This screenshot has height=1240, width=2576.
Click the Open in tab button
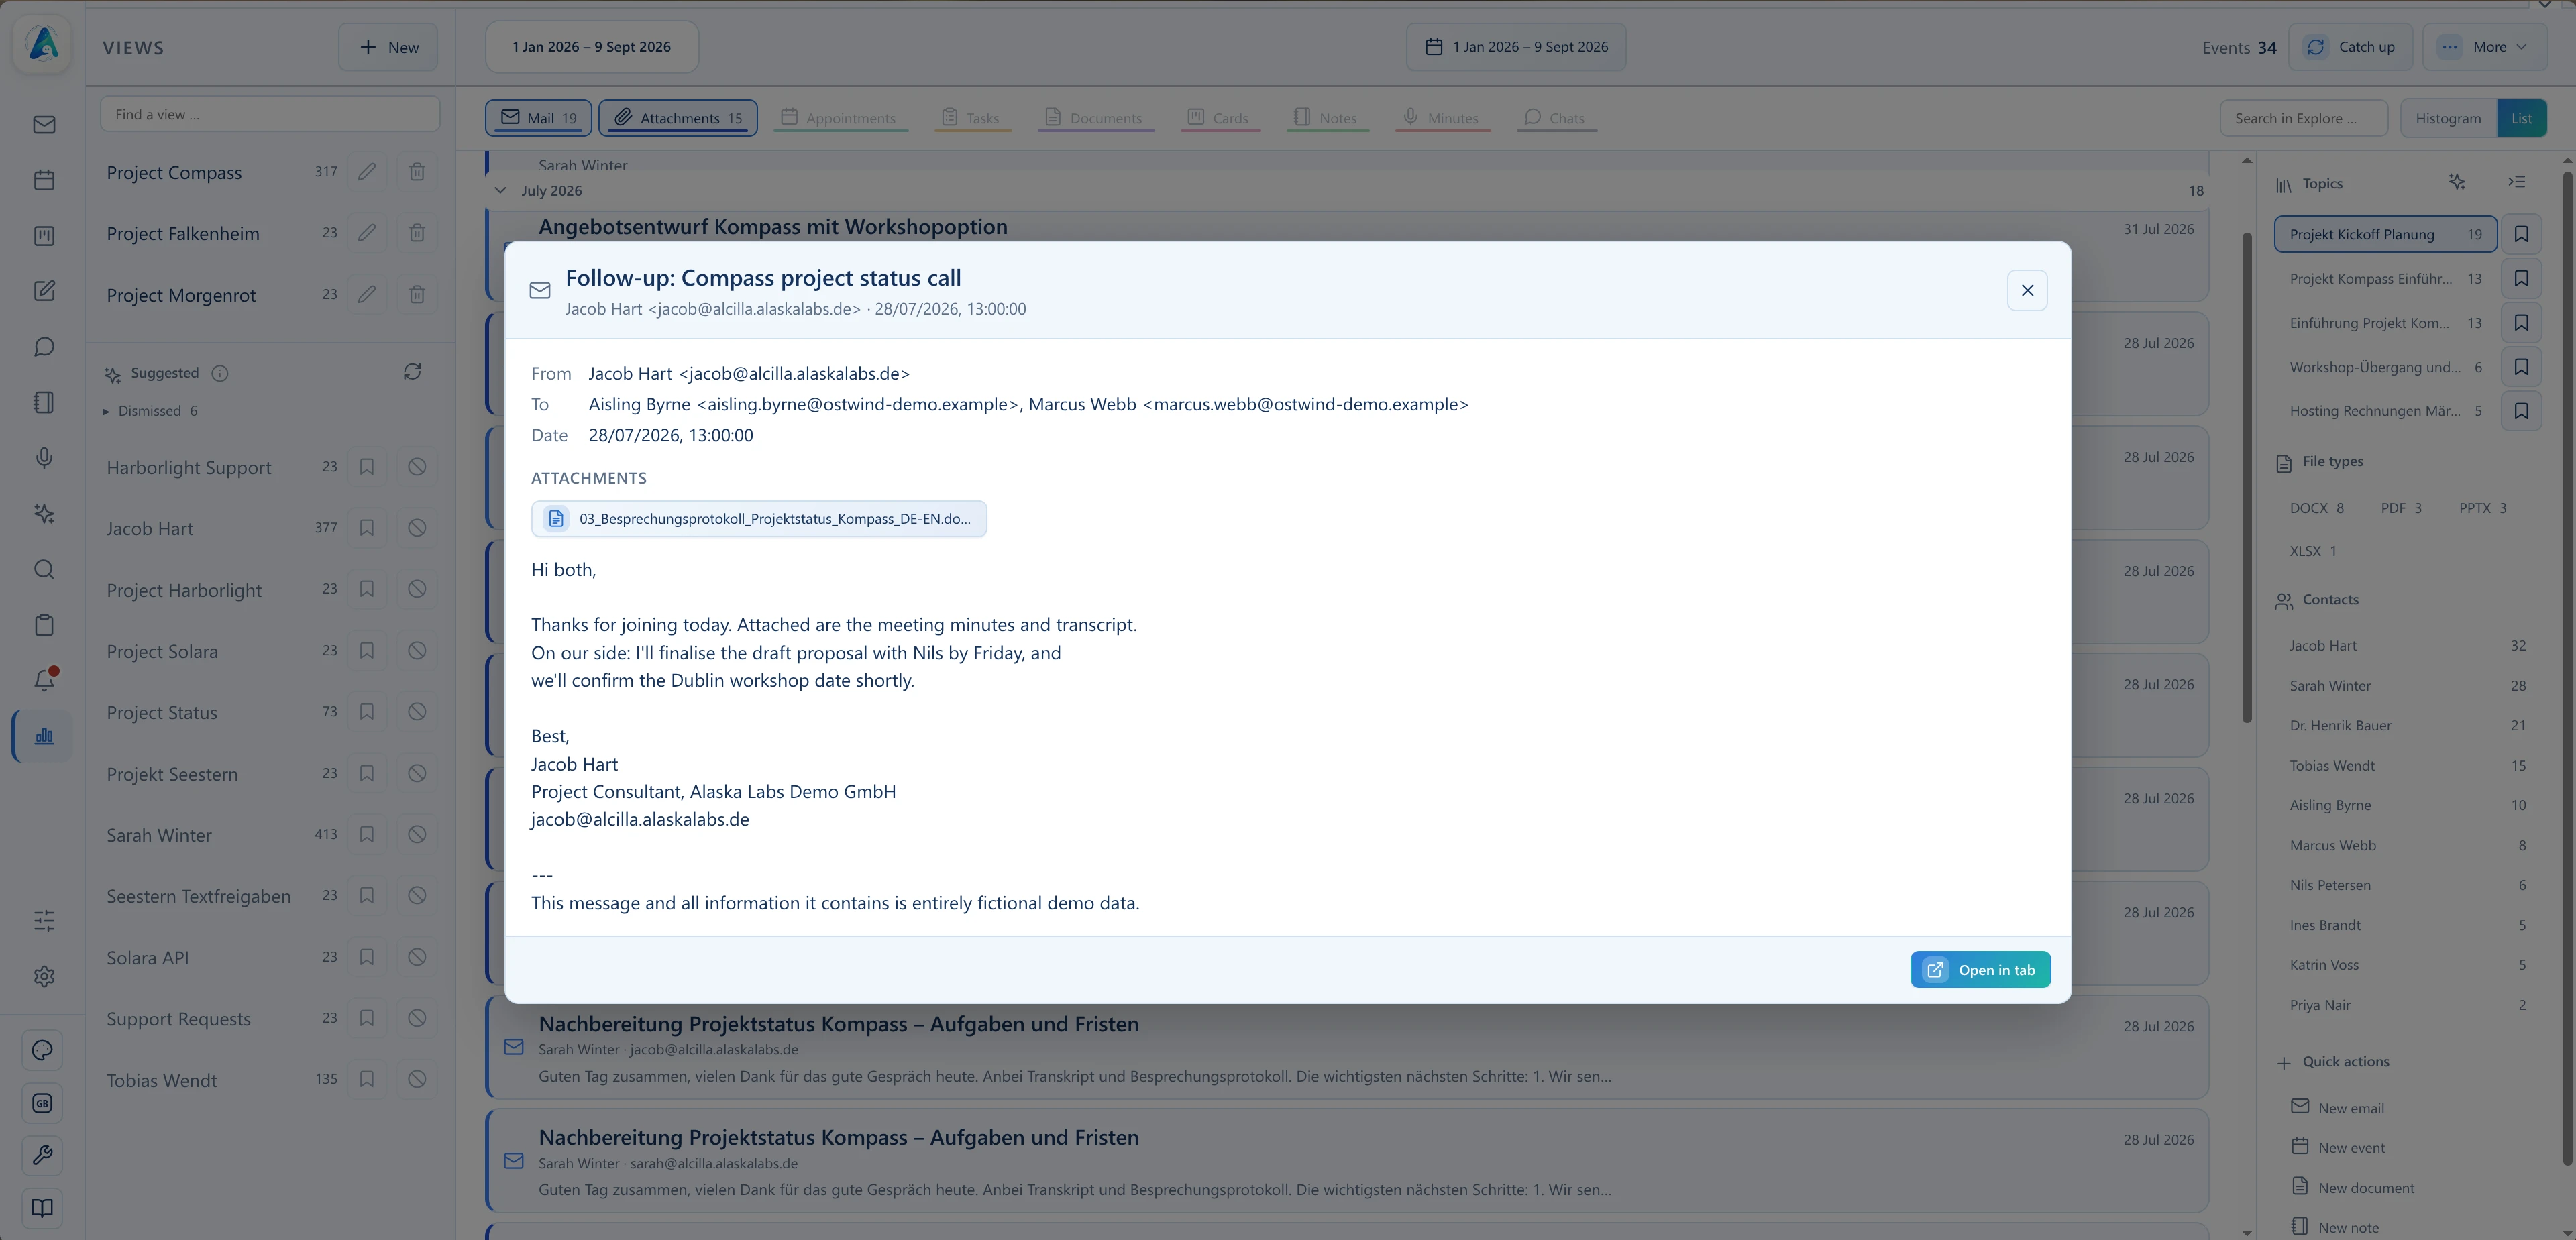(1980, 970)
